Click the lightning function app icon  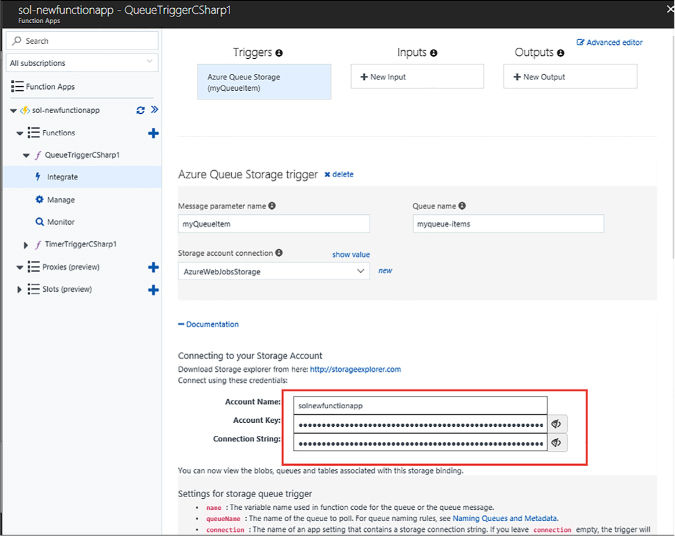click(x=25, y=110)
